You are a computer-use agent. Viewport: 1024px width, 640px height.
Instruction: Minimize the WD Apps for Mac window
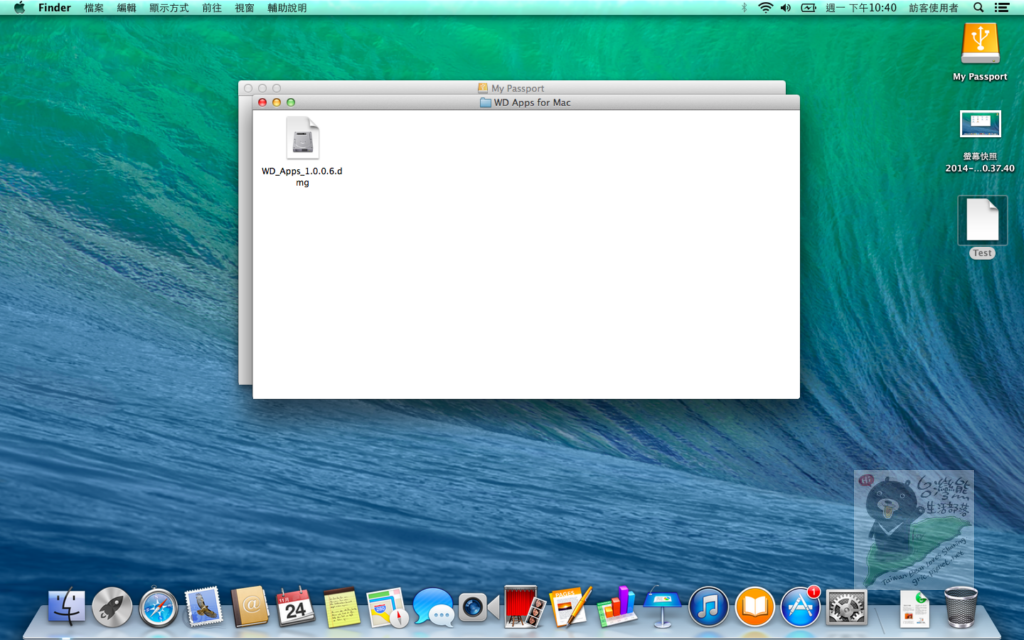coord(277,103)
